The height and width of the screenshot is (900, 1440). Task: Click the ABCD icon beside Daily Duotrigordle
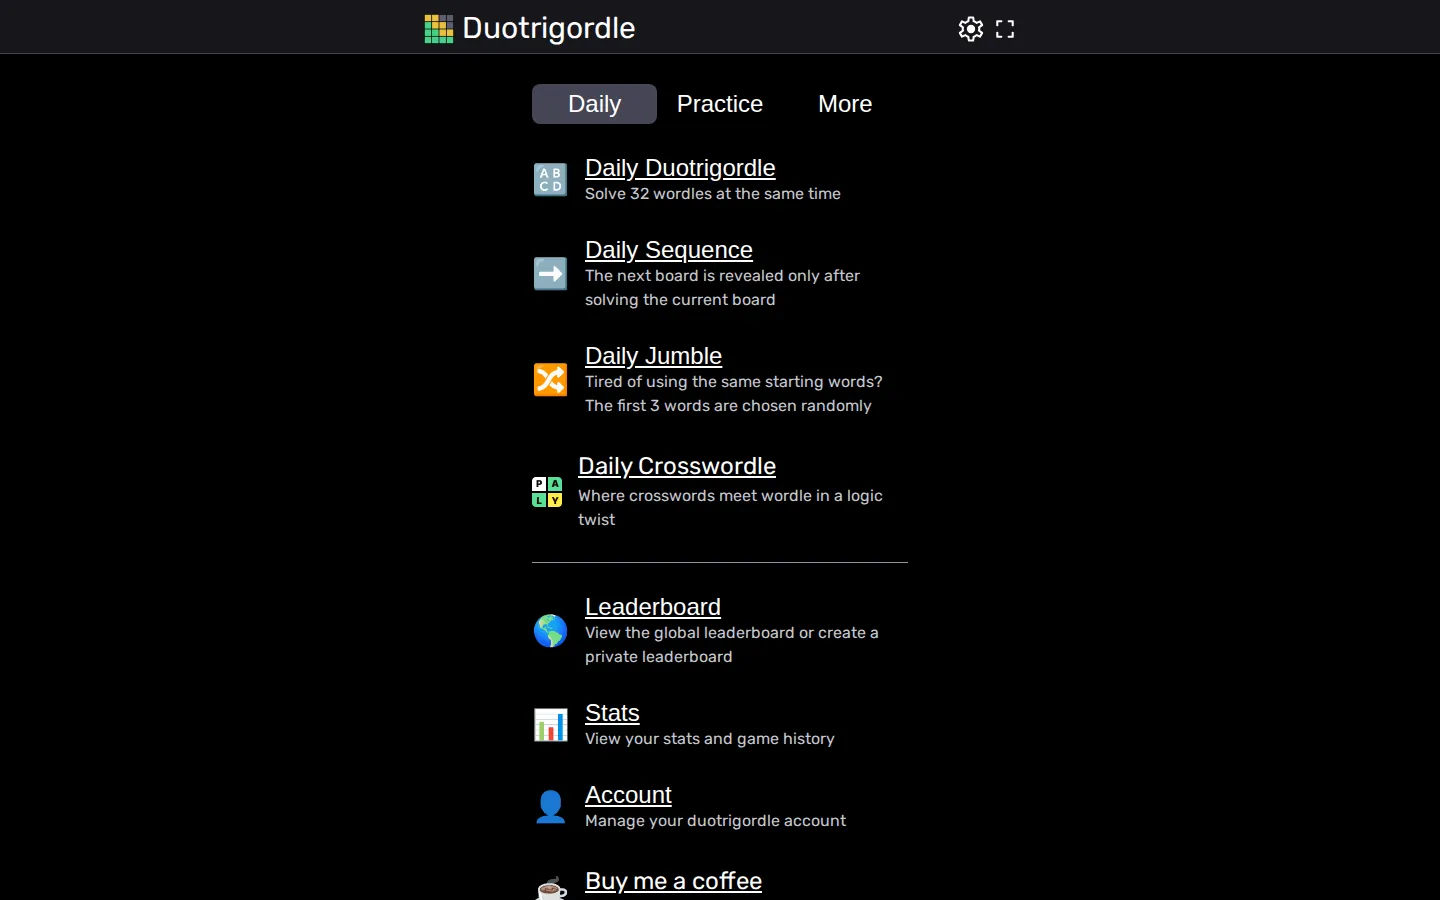[550, 180]
